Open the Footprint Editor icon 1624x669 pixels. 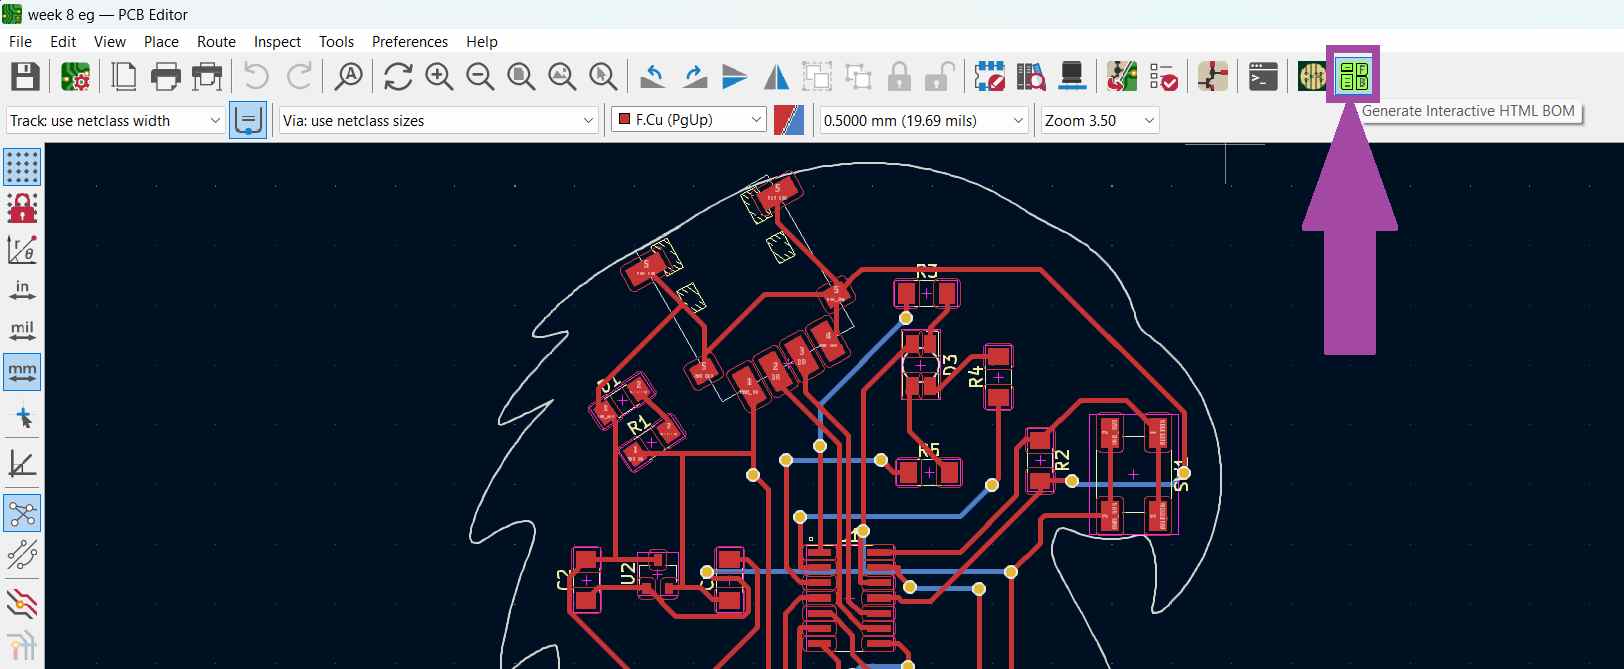coord(989,76)
